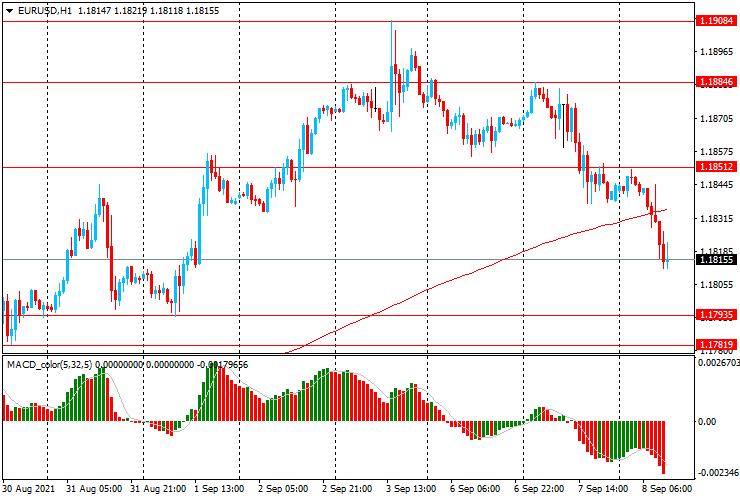Click the MACD zero level 0.00 label

(x=706, y=422)
